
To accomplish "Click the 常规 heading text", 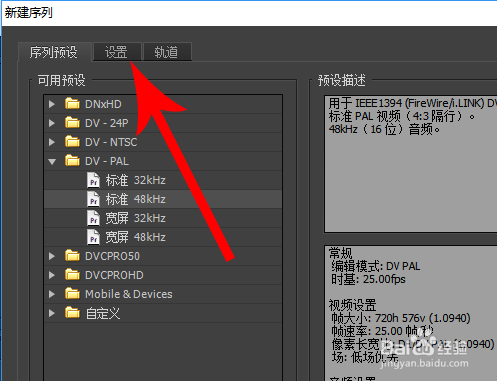I will pyautogui.click(x=341, y=253).
